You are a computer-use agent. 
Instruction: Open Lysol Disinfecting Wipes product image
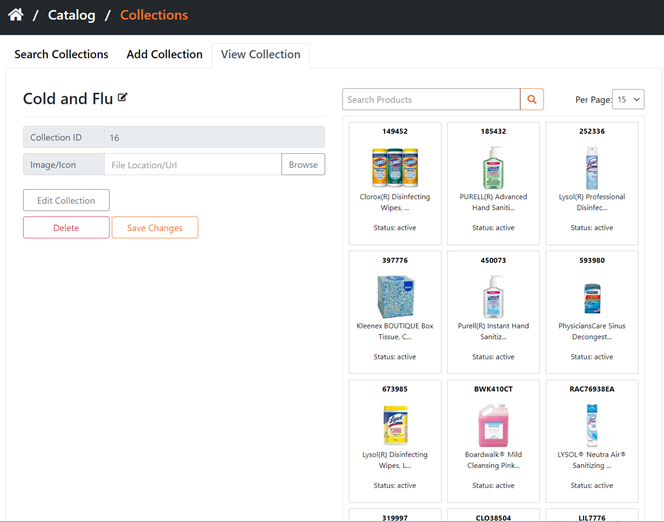pos(395,425)
